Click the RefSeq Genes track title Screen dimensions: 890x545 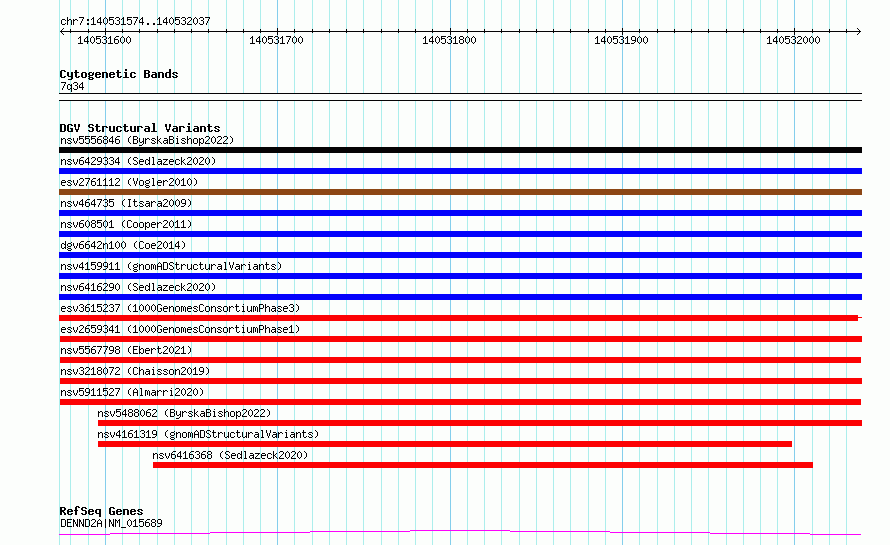click(x=101, y=511)
